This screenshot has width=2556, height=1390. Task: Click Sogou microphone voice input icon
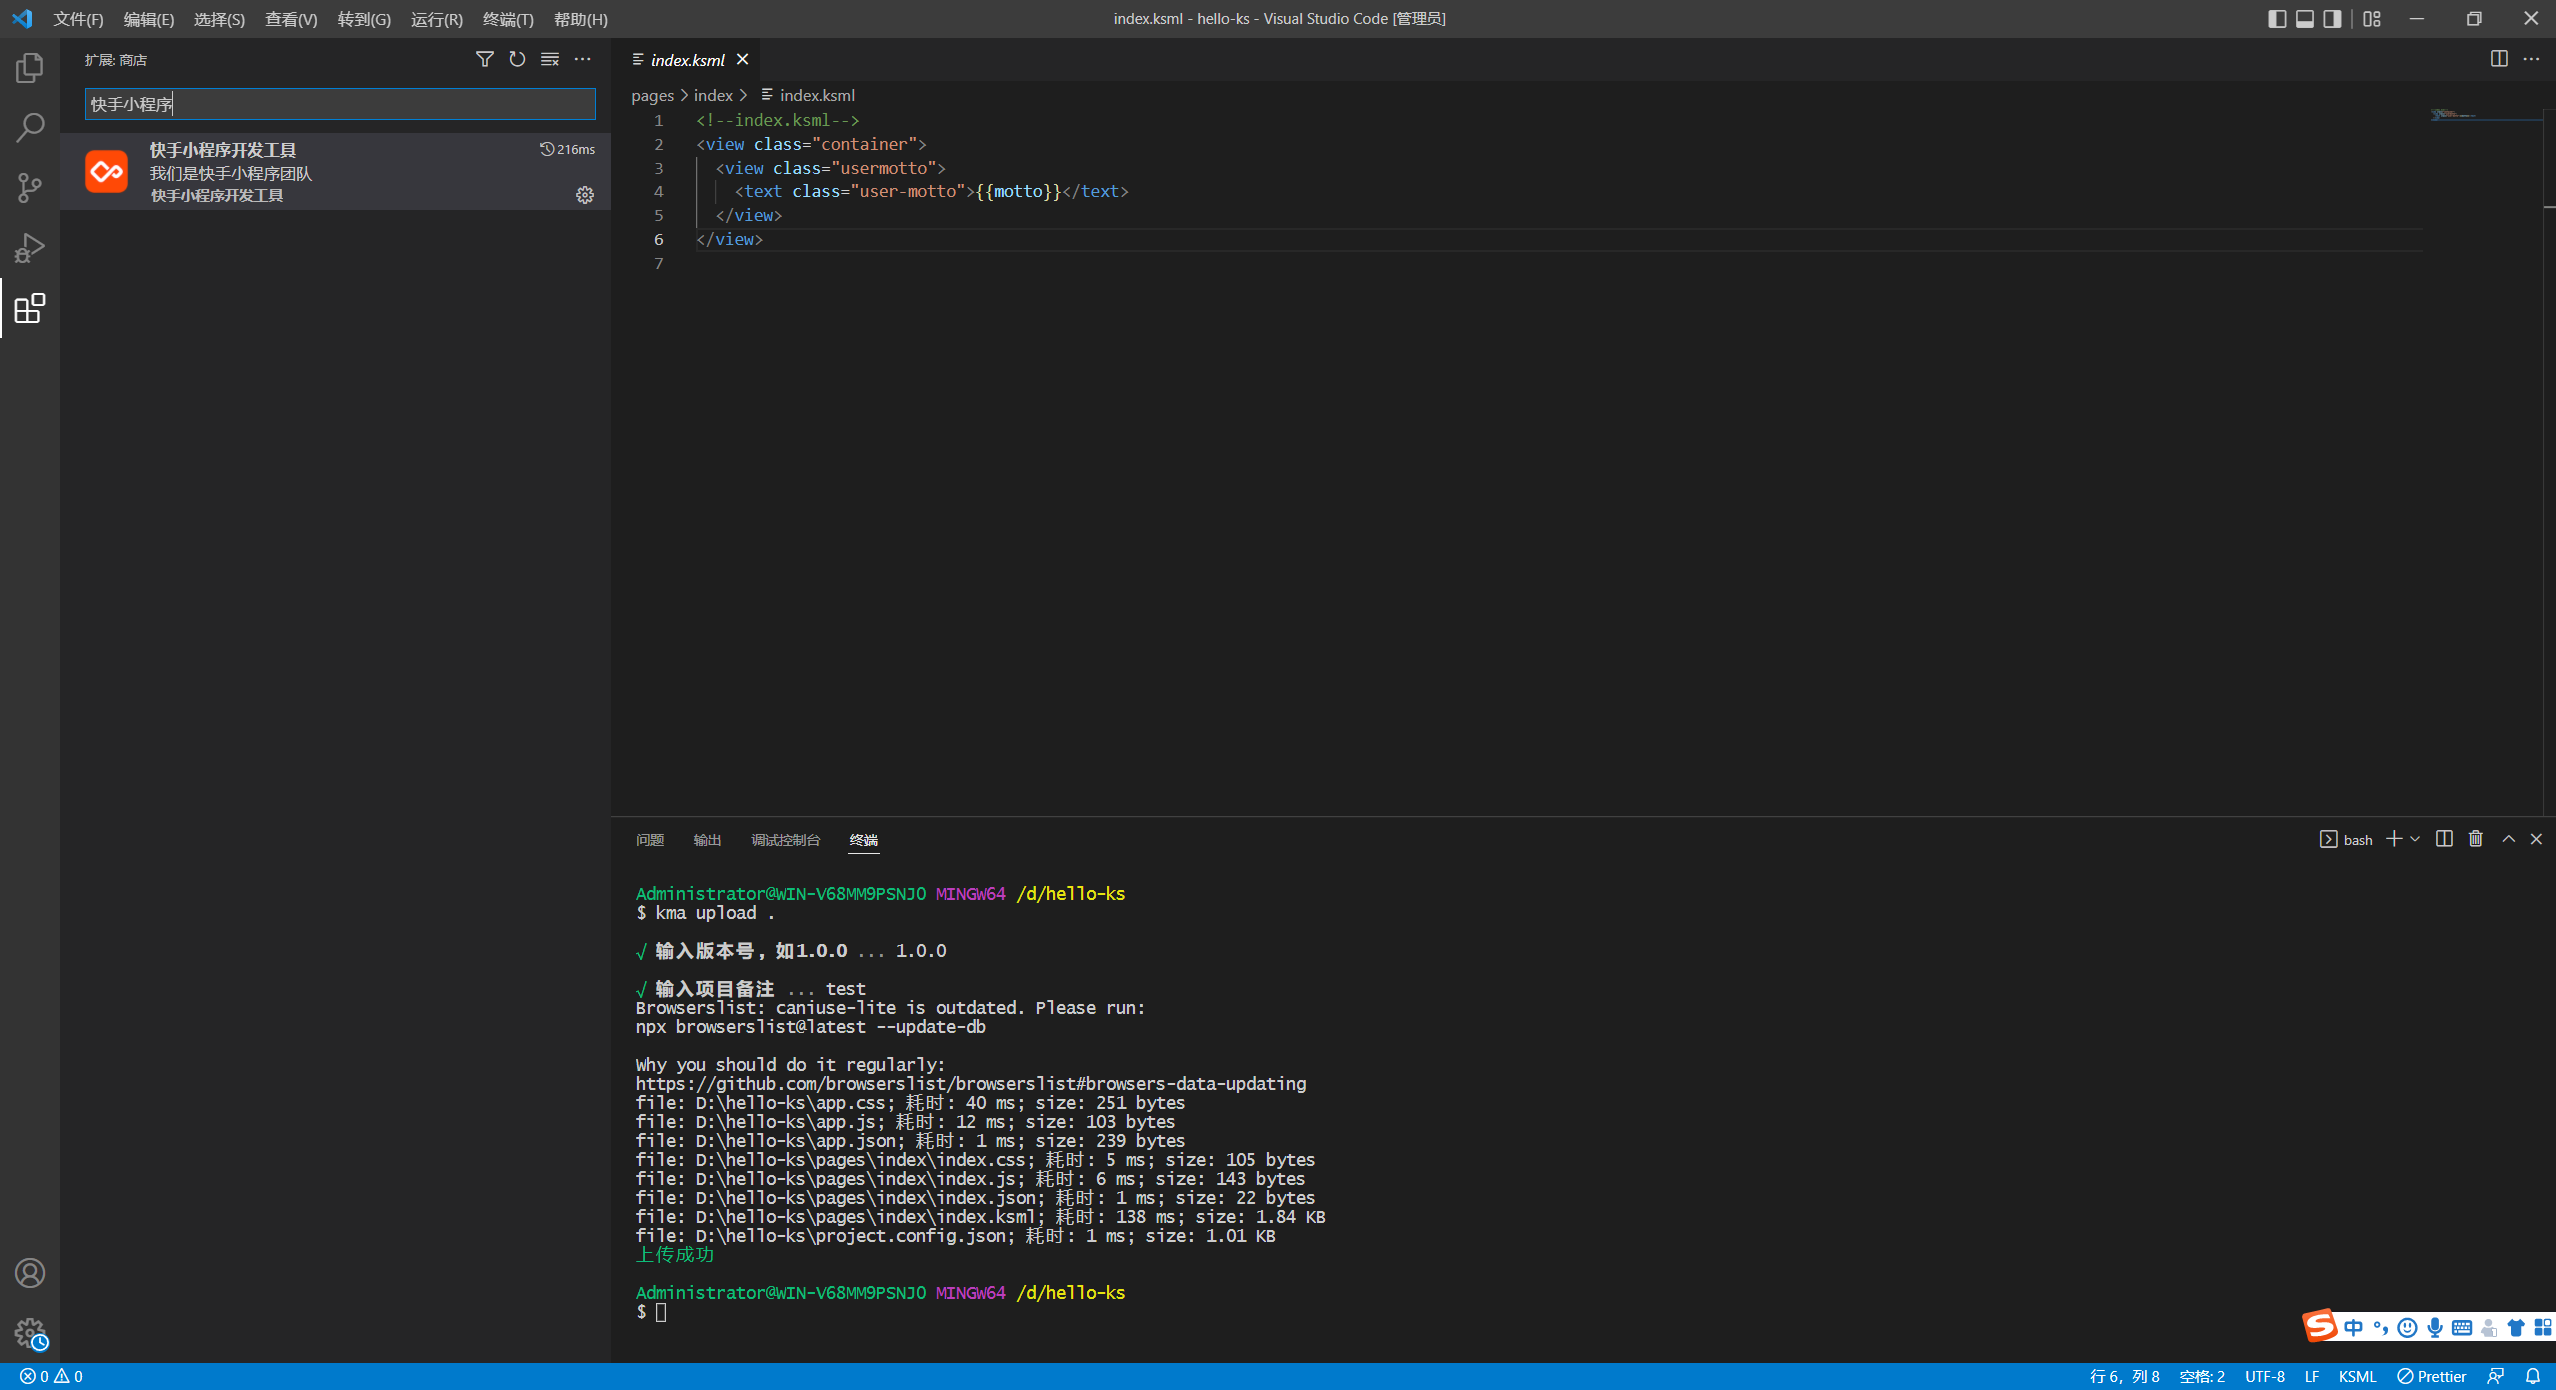(2435, 1328)
